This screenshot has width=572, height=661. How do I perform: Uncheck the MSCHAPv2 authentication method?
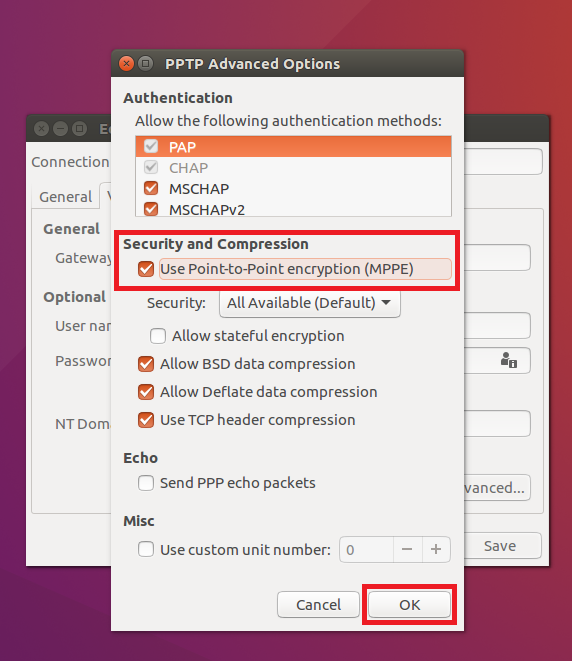pyautogui.click(x=151, y=209)
